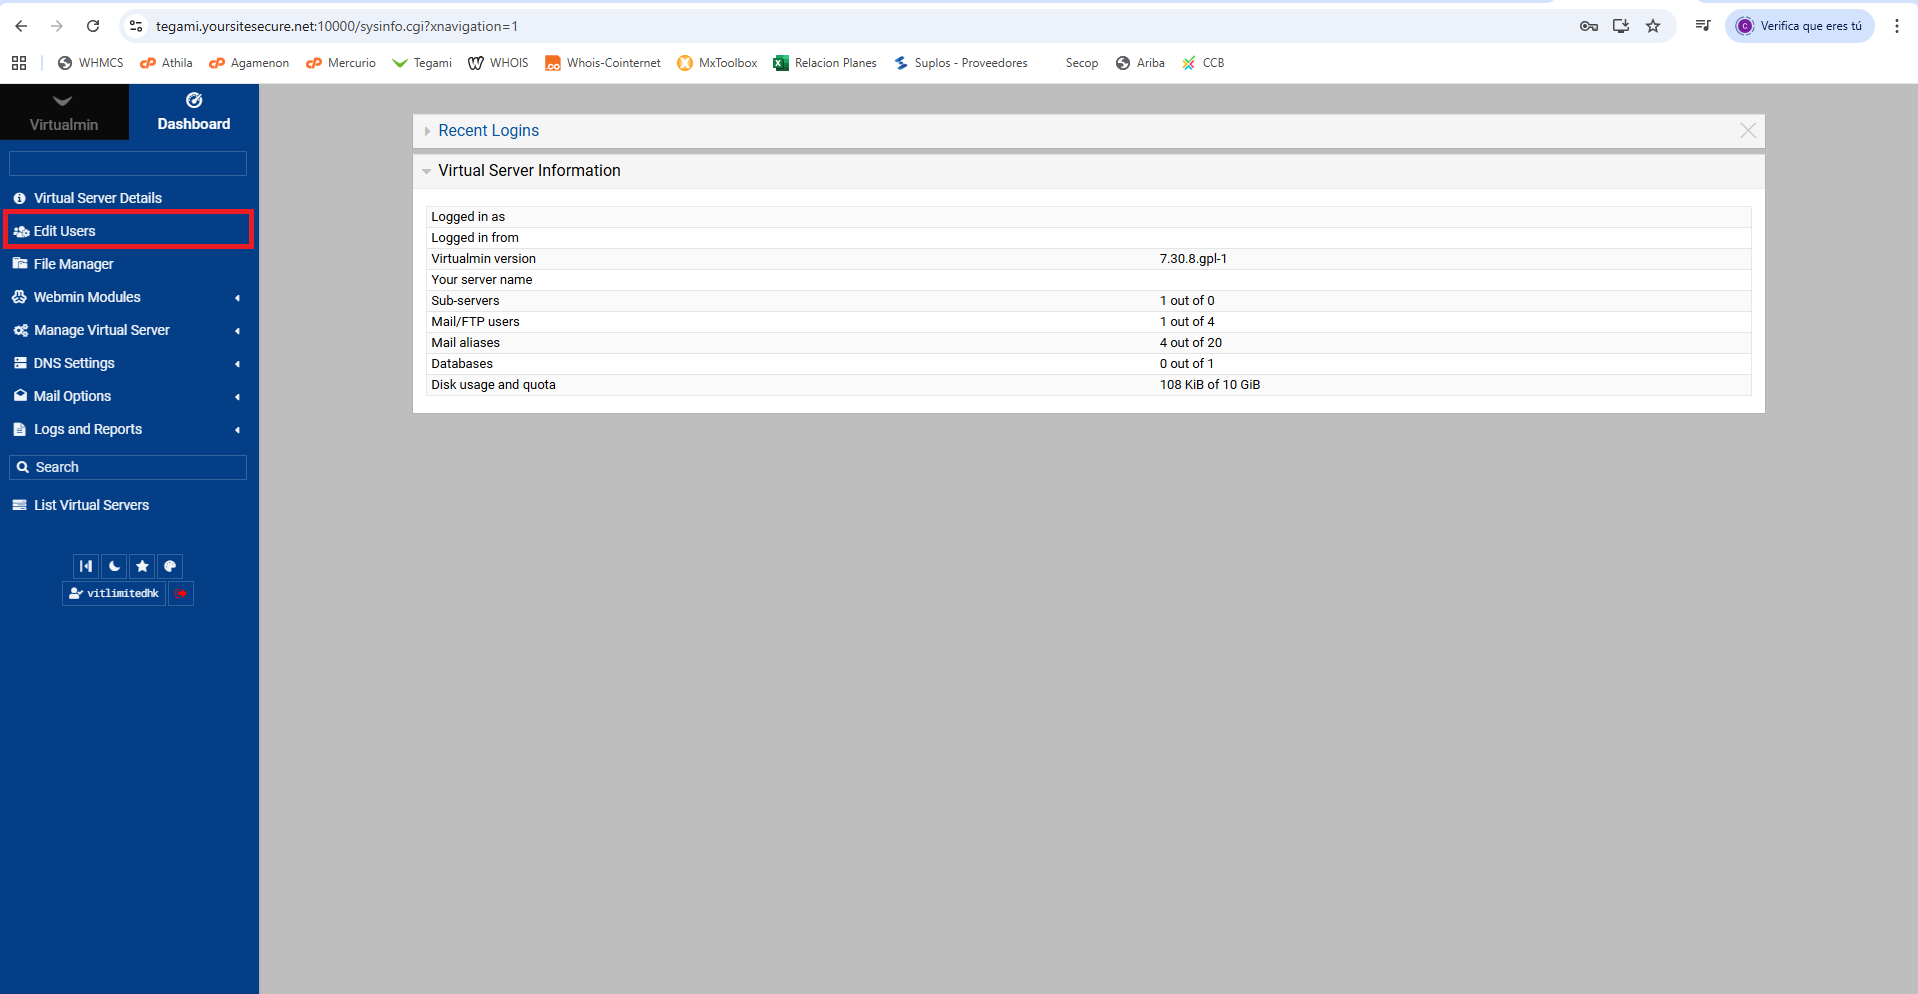1918x994 pixels.
Task: Open Edit Users in sidebar
Action: click(x=65, y=231)
